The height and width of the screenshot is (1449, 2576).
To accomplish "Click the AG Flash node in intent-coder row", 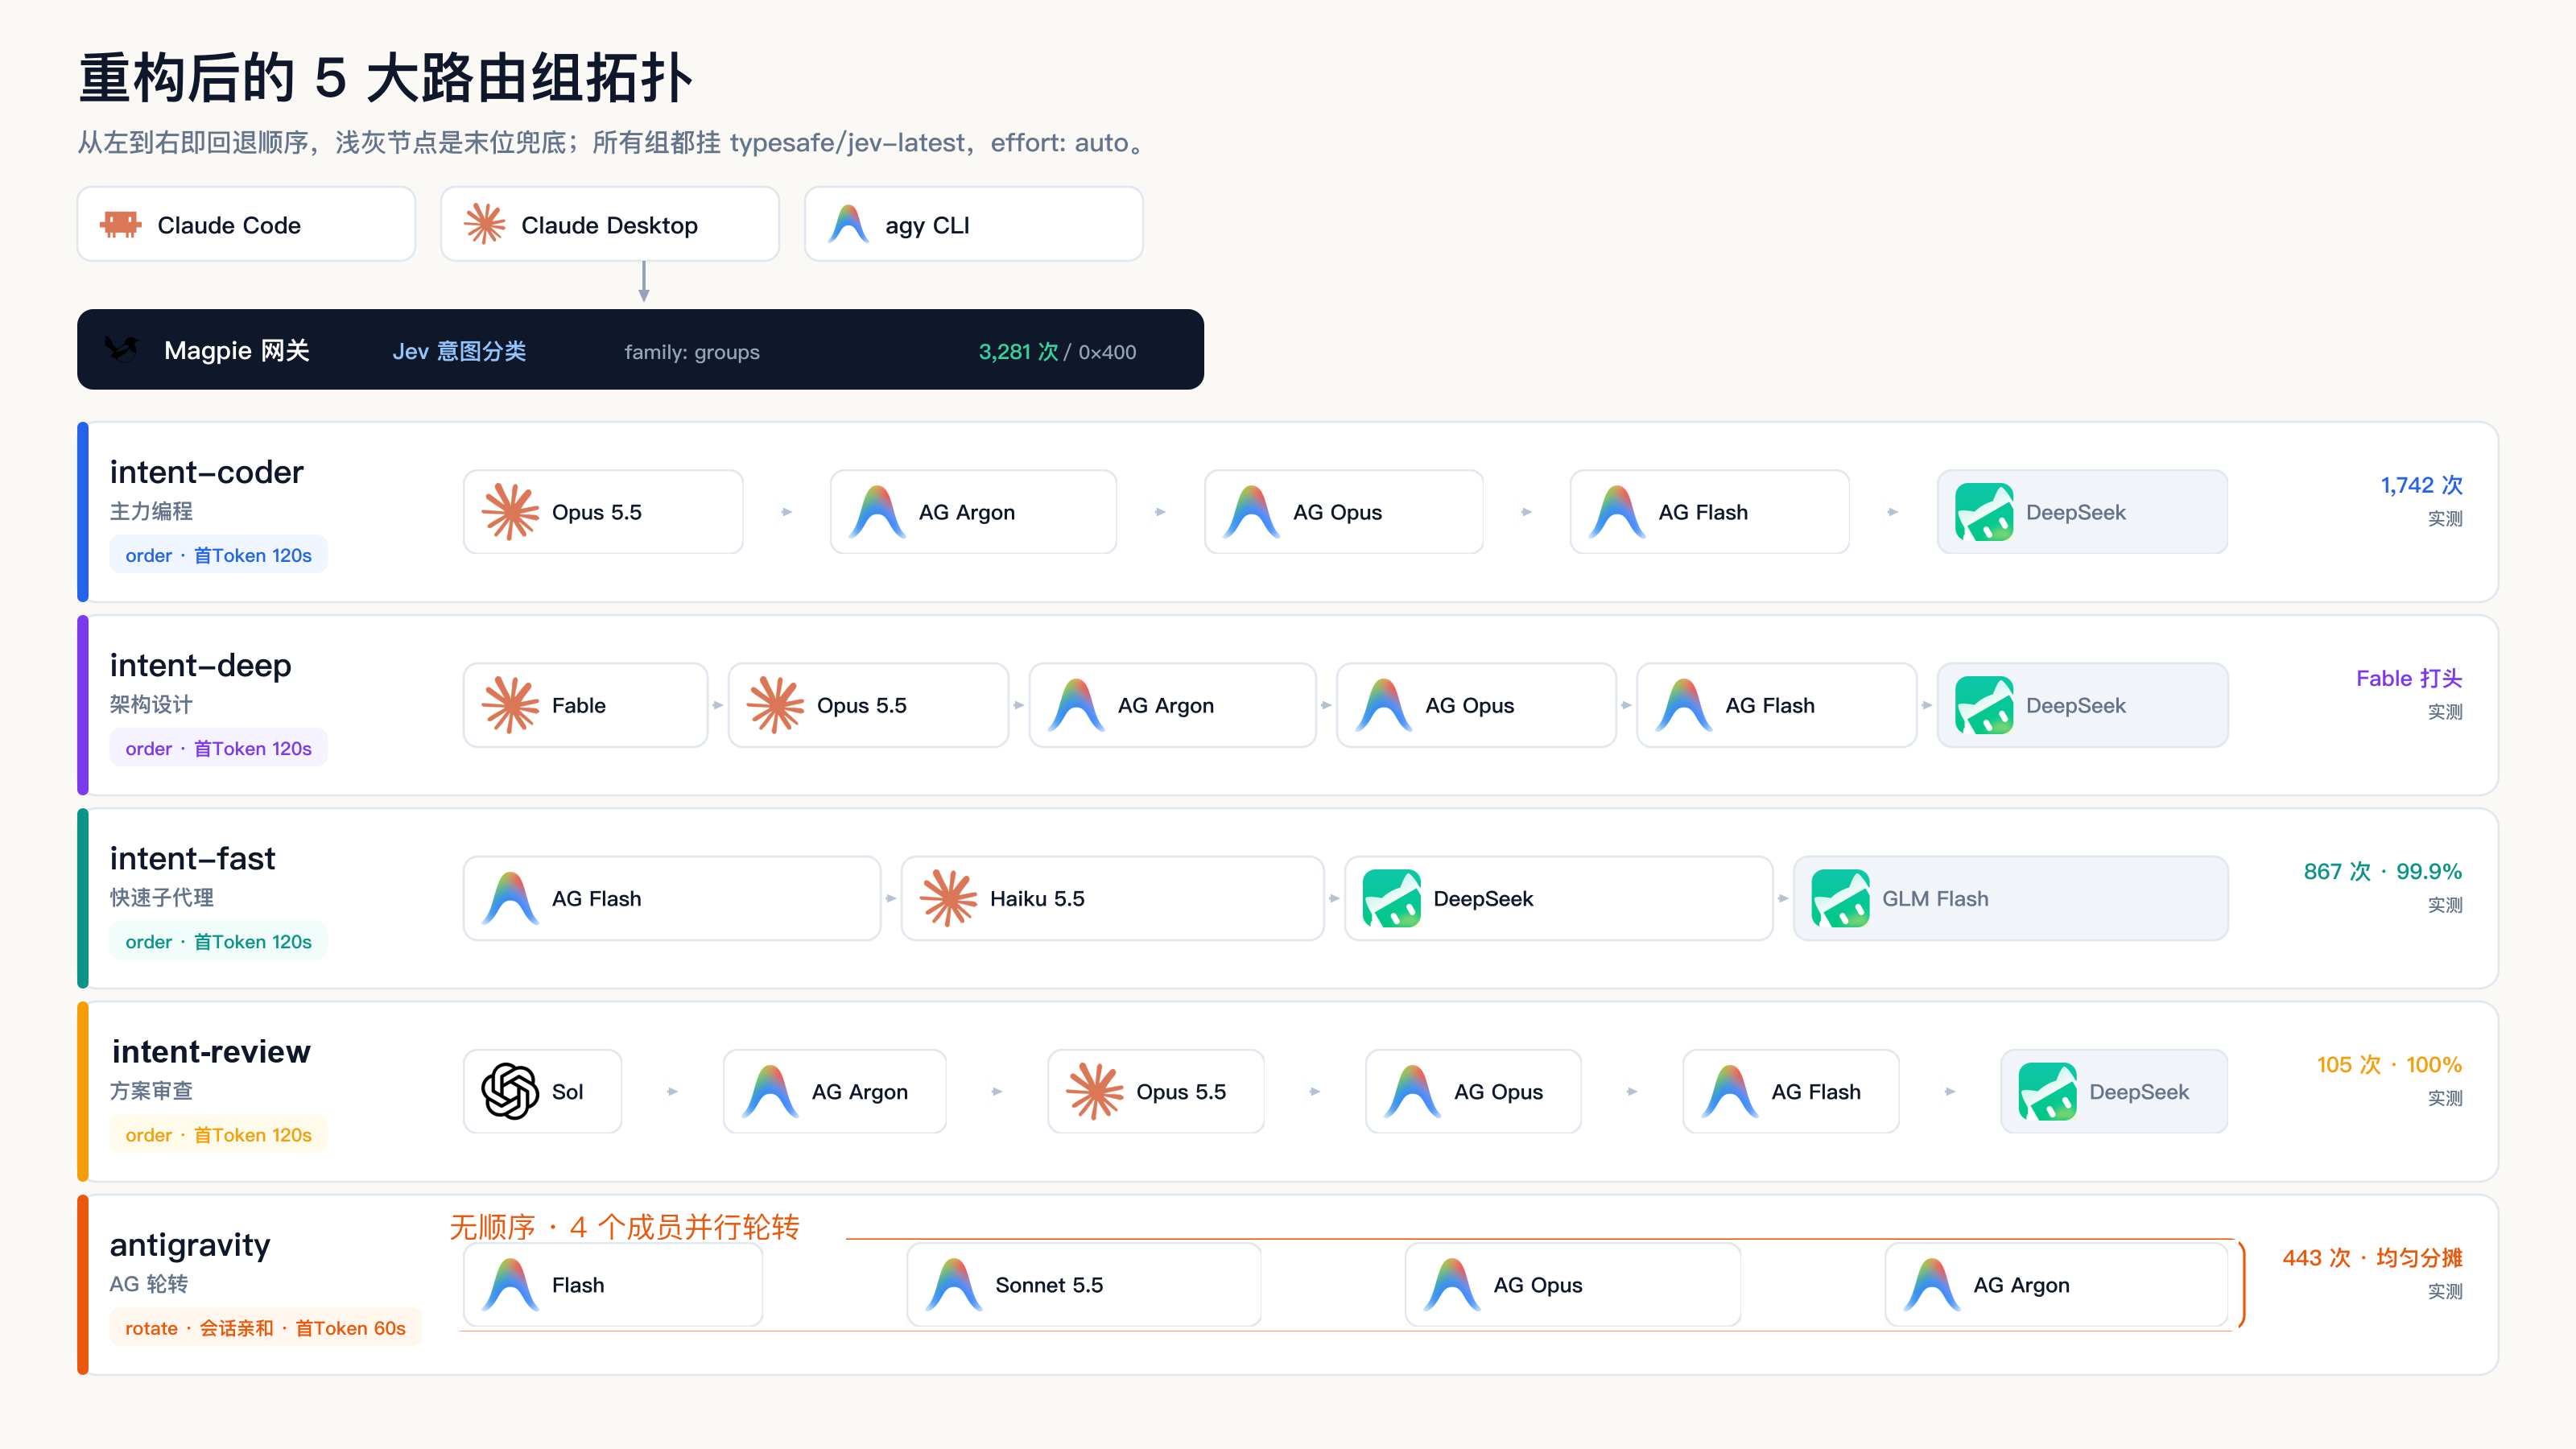I will tap(1710, 512).
